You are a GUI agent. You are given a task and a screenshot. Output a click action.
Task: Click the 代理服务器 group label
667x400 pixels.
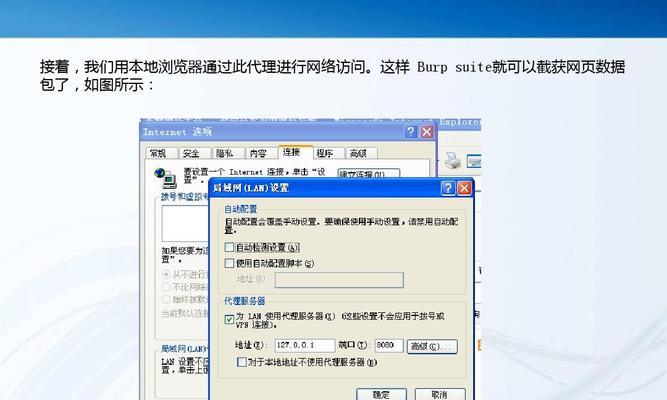point(245,301)
